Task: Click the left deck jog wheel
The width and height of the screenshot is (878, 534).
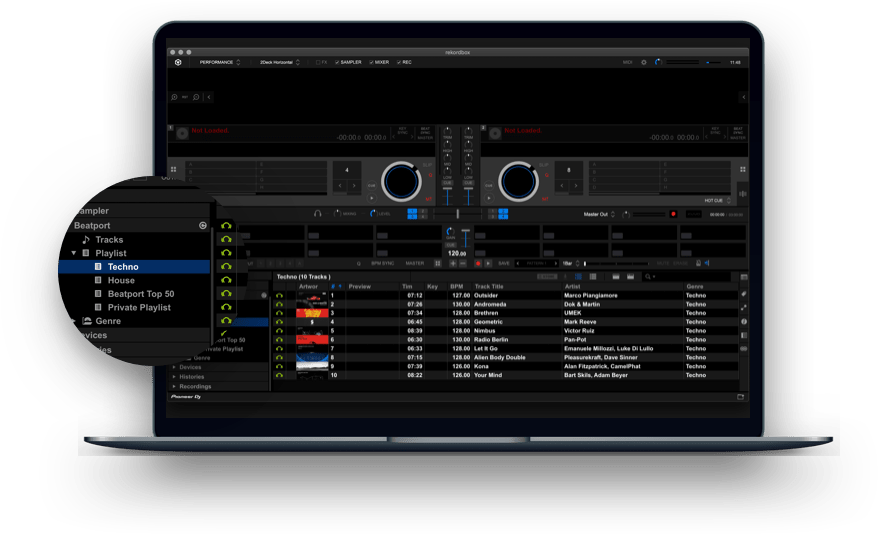Action: point(402,181)
